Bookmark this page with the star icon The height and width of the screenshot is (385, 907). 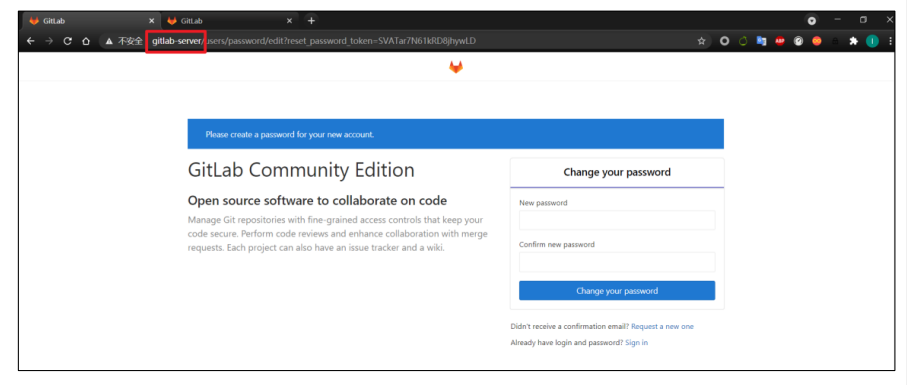point(701,41)
